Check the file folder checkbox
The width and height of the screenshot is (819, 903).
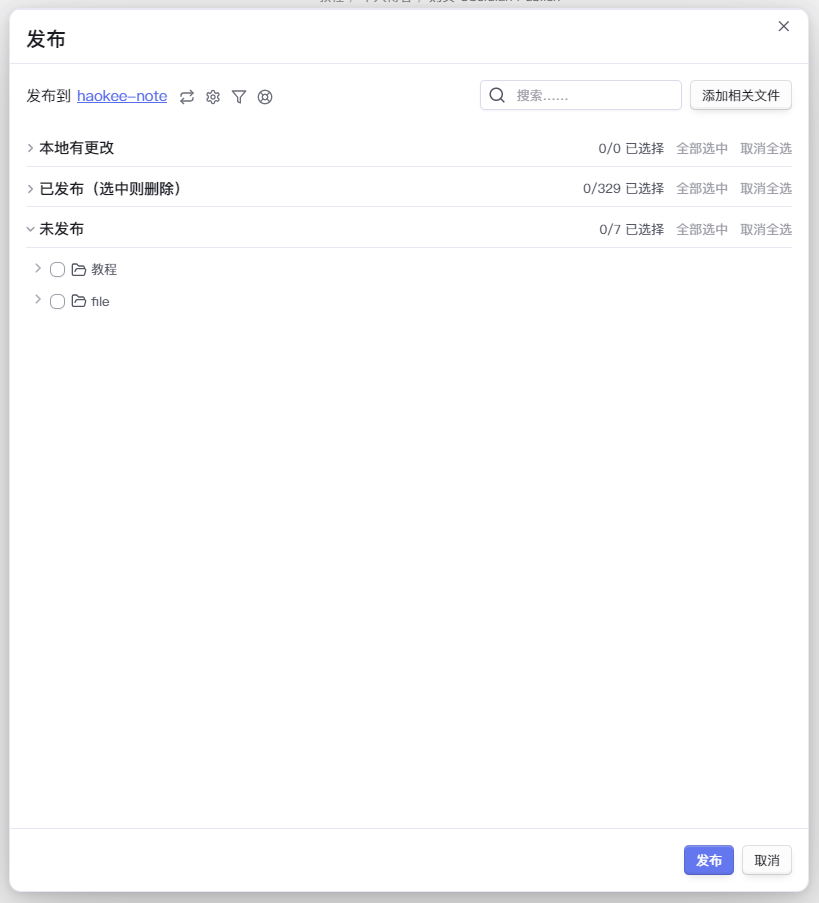coord(57,301)
